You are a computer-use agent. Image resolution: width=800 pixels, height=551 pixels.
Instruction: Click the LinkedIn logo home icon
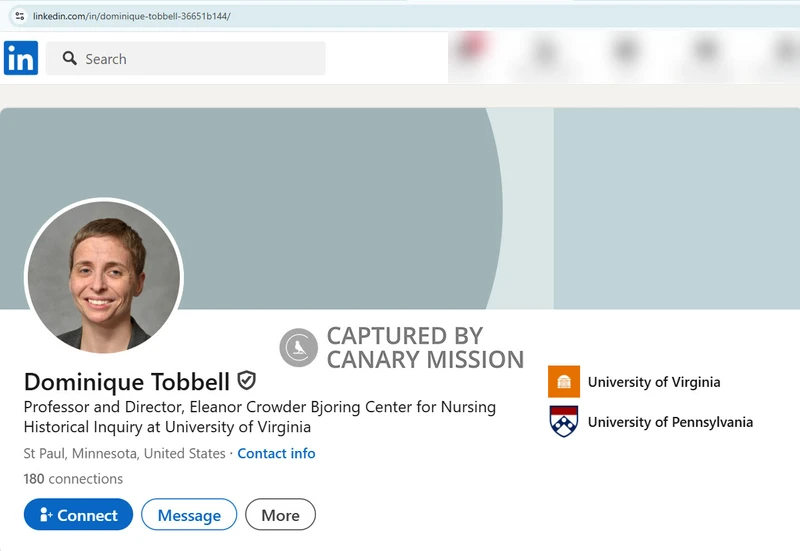click(x=21, y=58)
